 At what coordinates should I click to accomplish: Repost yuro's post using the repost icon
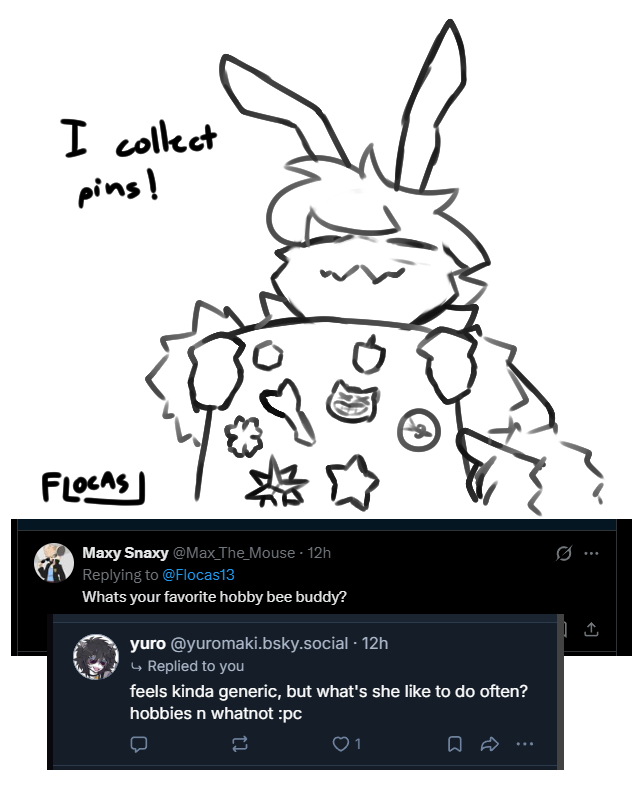pos(240,743)
